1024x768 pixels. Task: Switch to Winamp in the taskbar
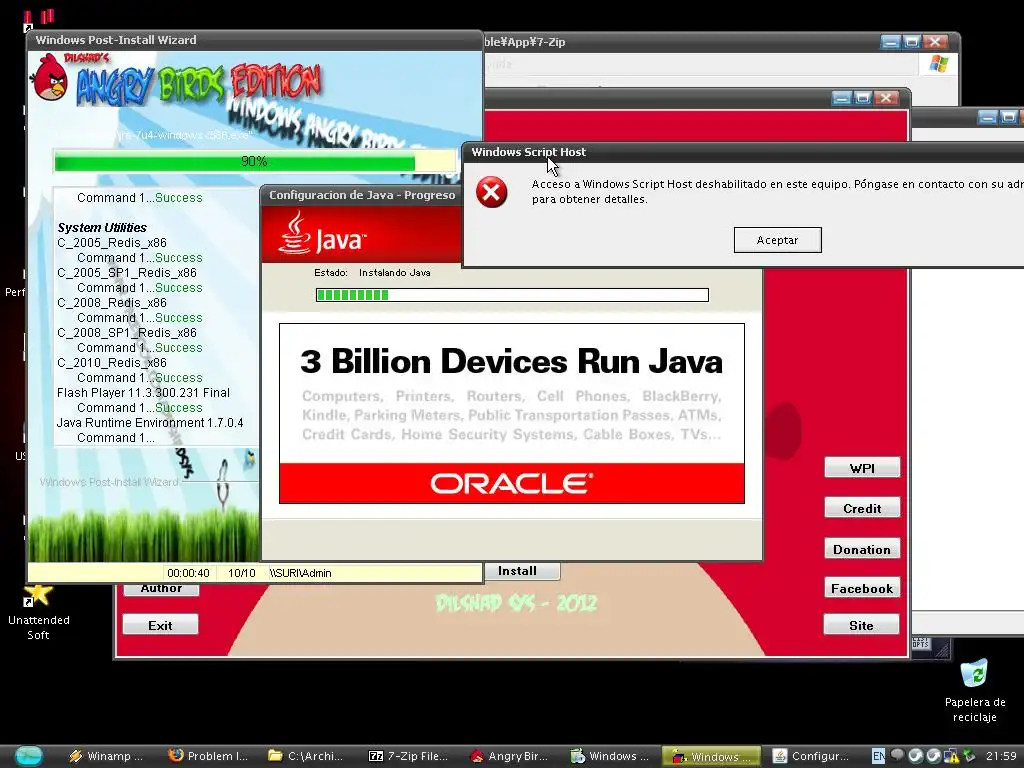[x=106, y=756]
